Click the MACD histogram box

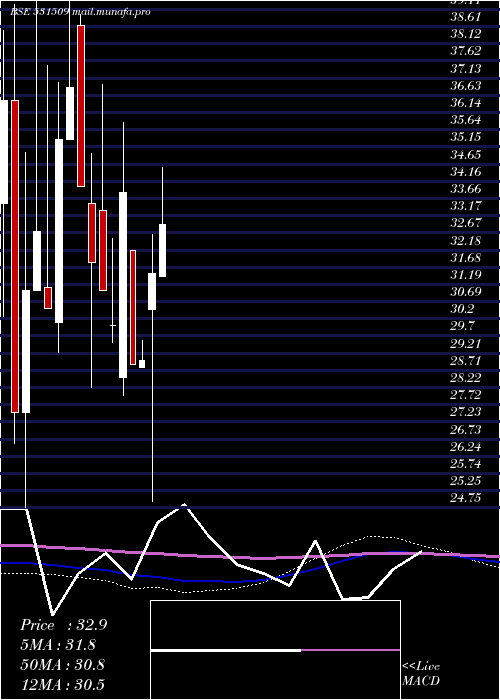click(275, 650)
